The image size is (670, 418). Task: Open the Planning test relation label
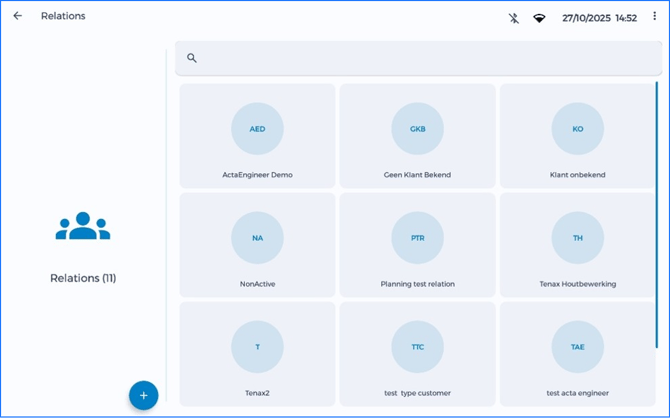417,284
